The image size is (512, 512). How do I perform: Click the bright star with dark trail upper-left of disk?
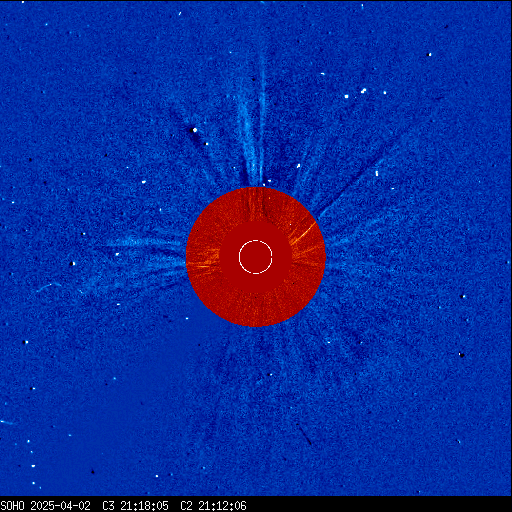(x=195, y=130)
